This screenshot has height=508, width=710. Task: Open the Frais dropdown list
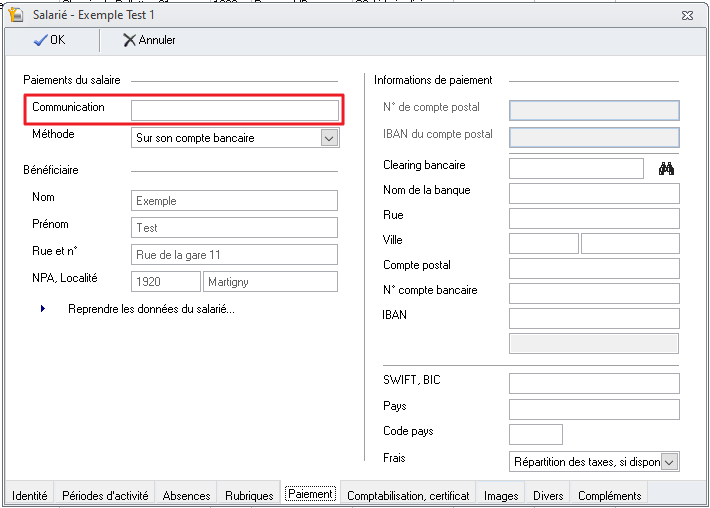click(x=669, y=461)
